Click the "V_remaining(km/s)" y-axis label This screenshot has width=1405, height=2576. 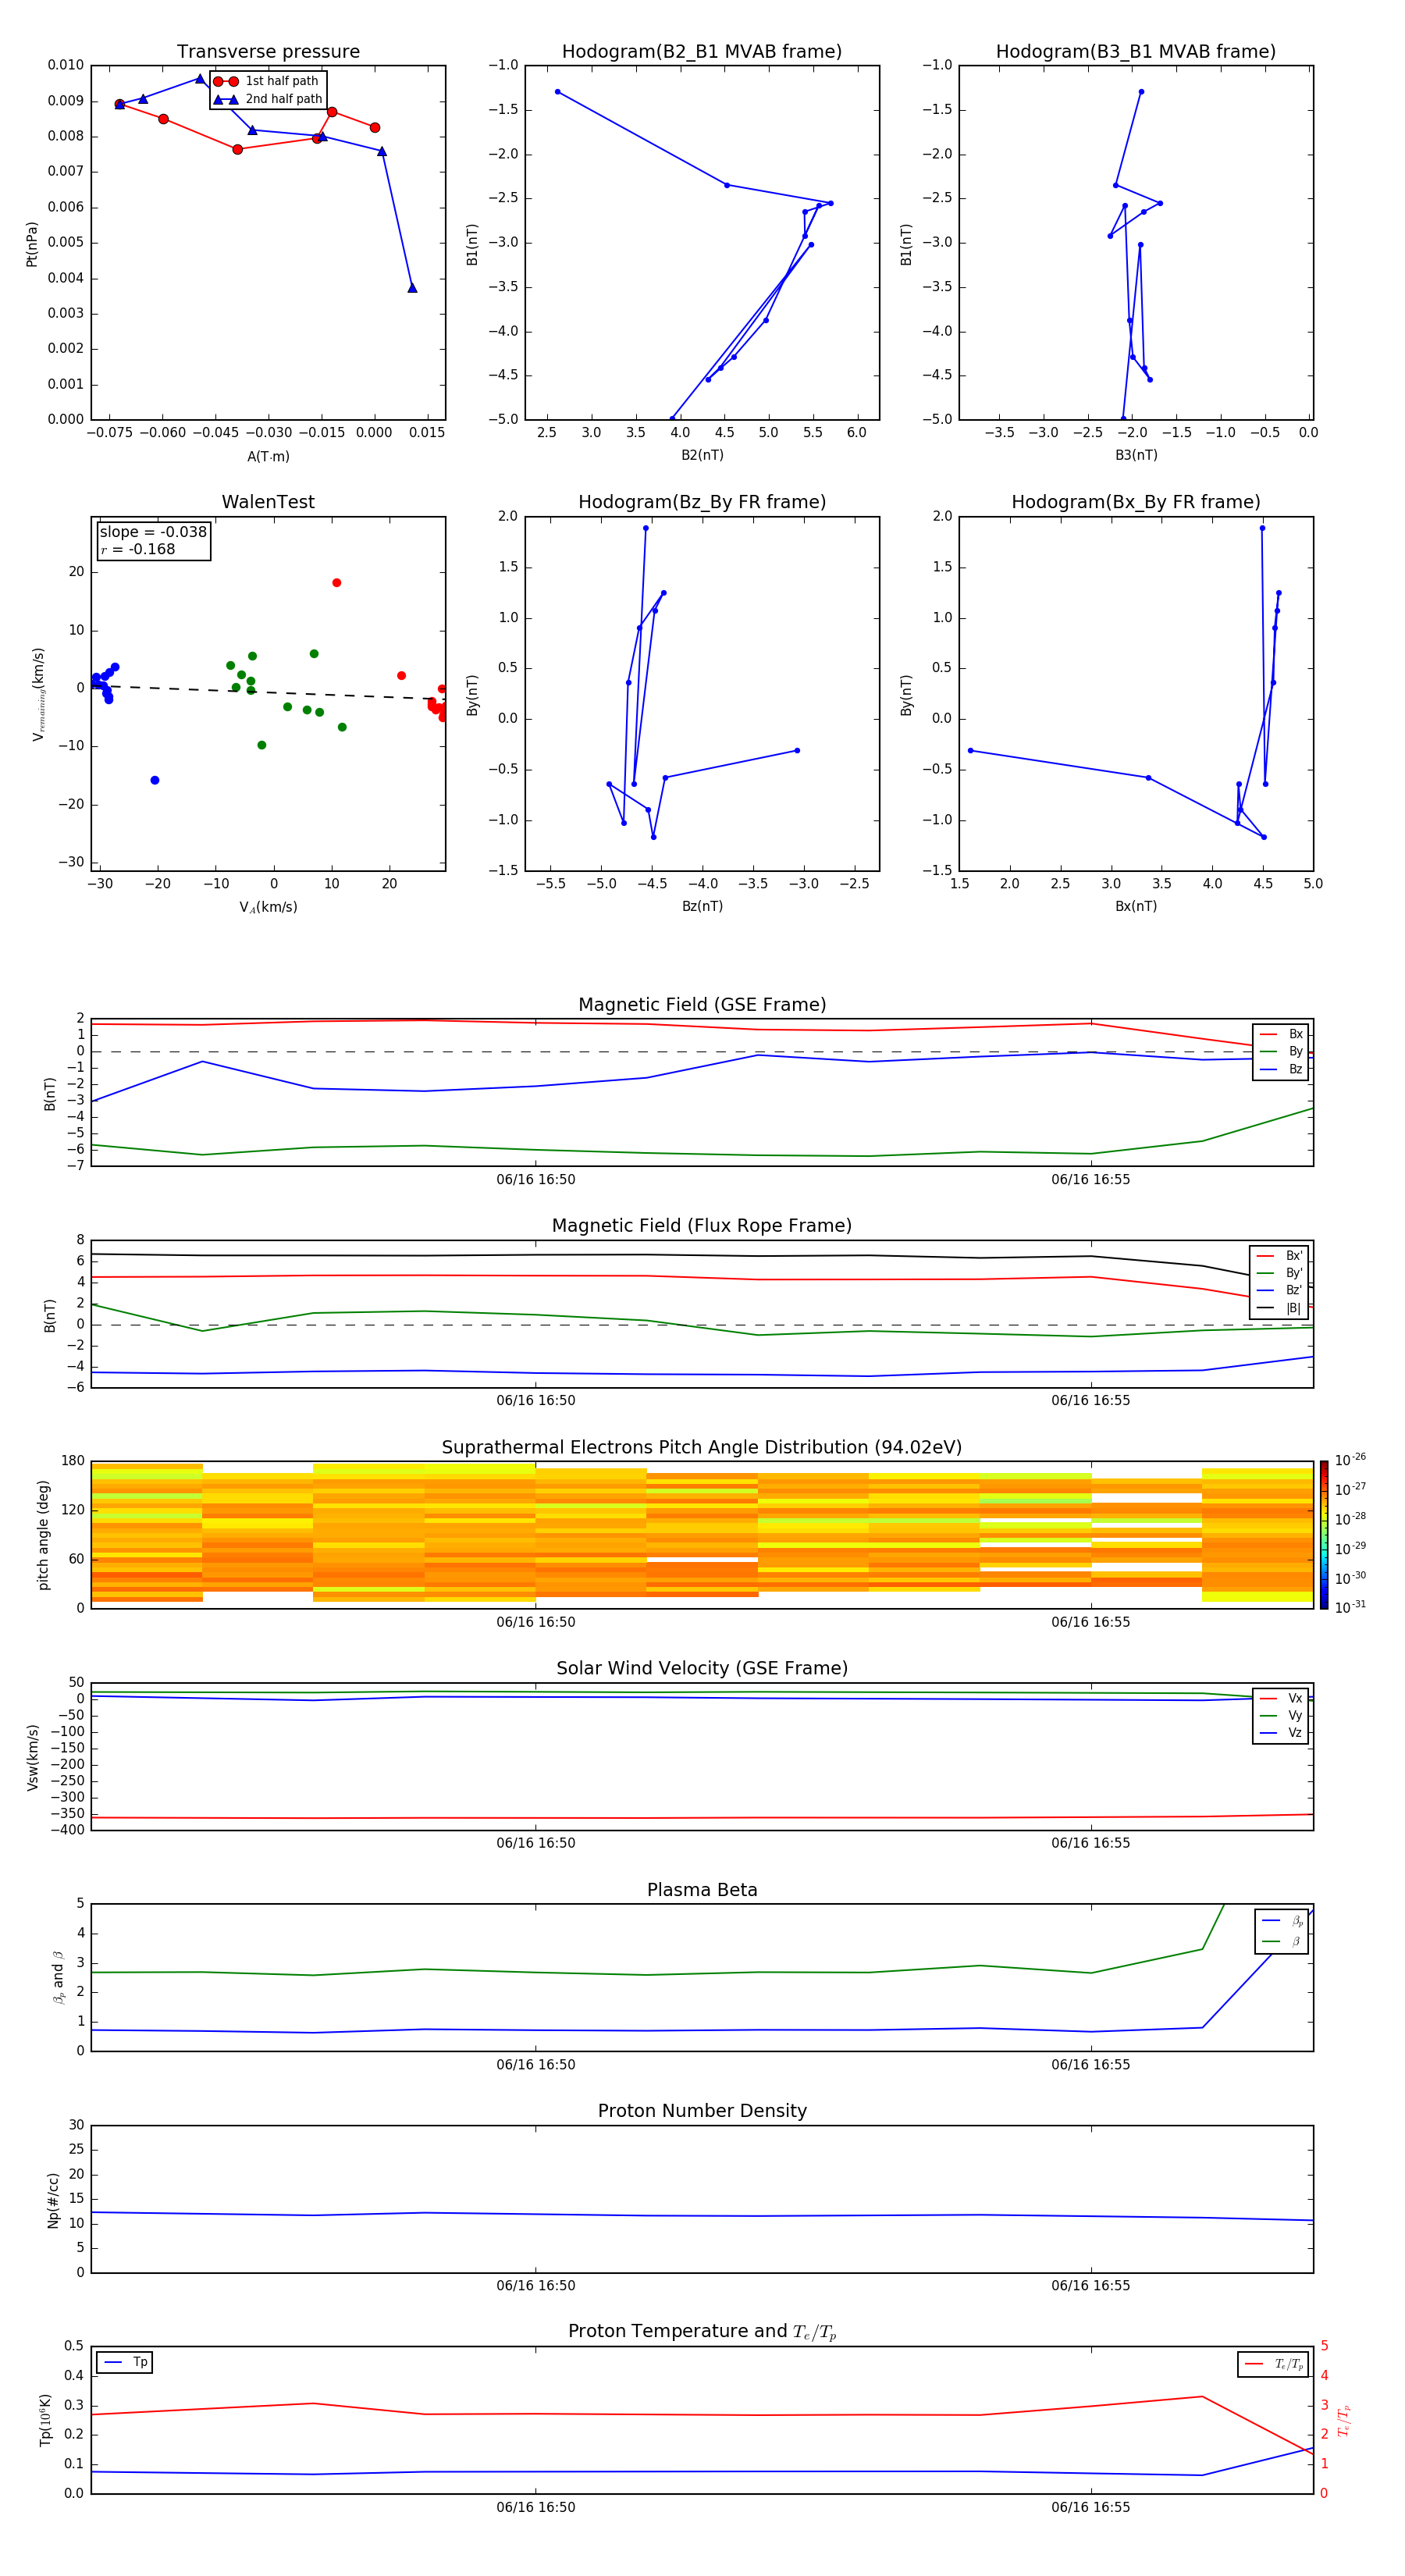(x=38, y=695)
